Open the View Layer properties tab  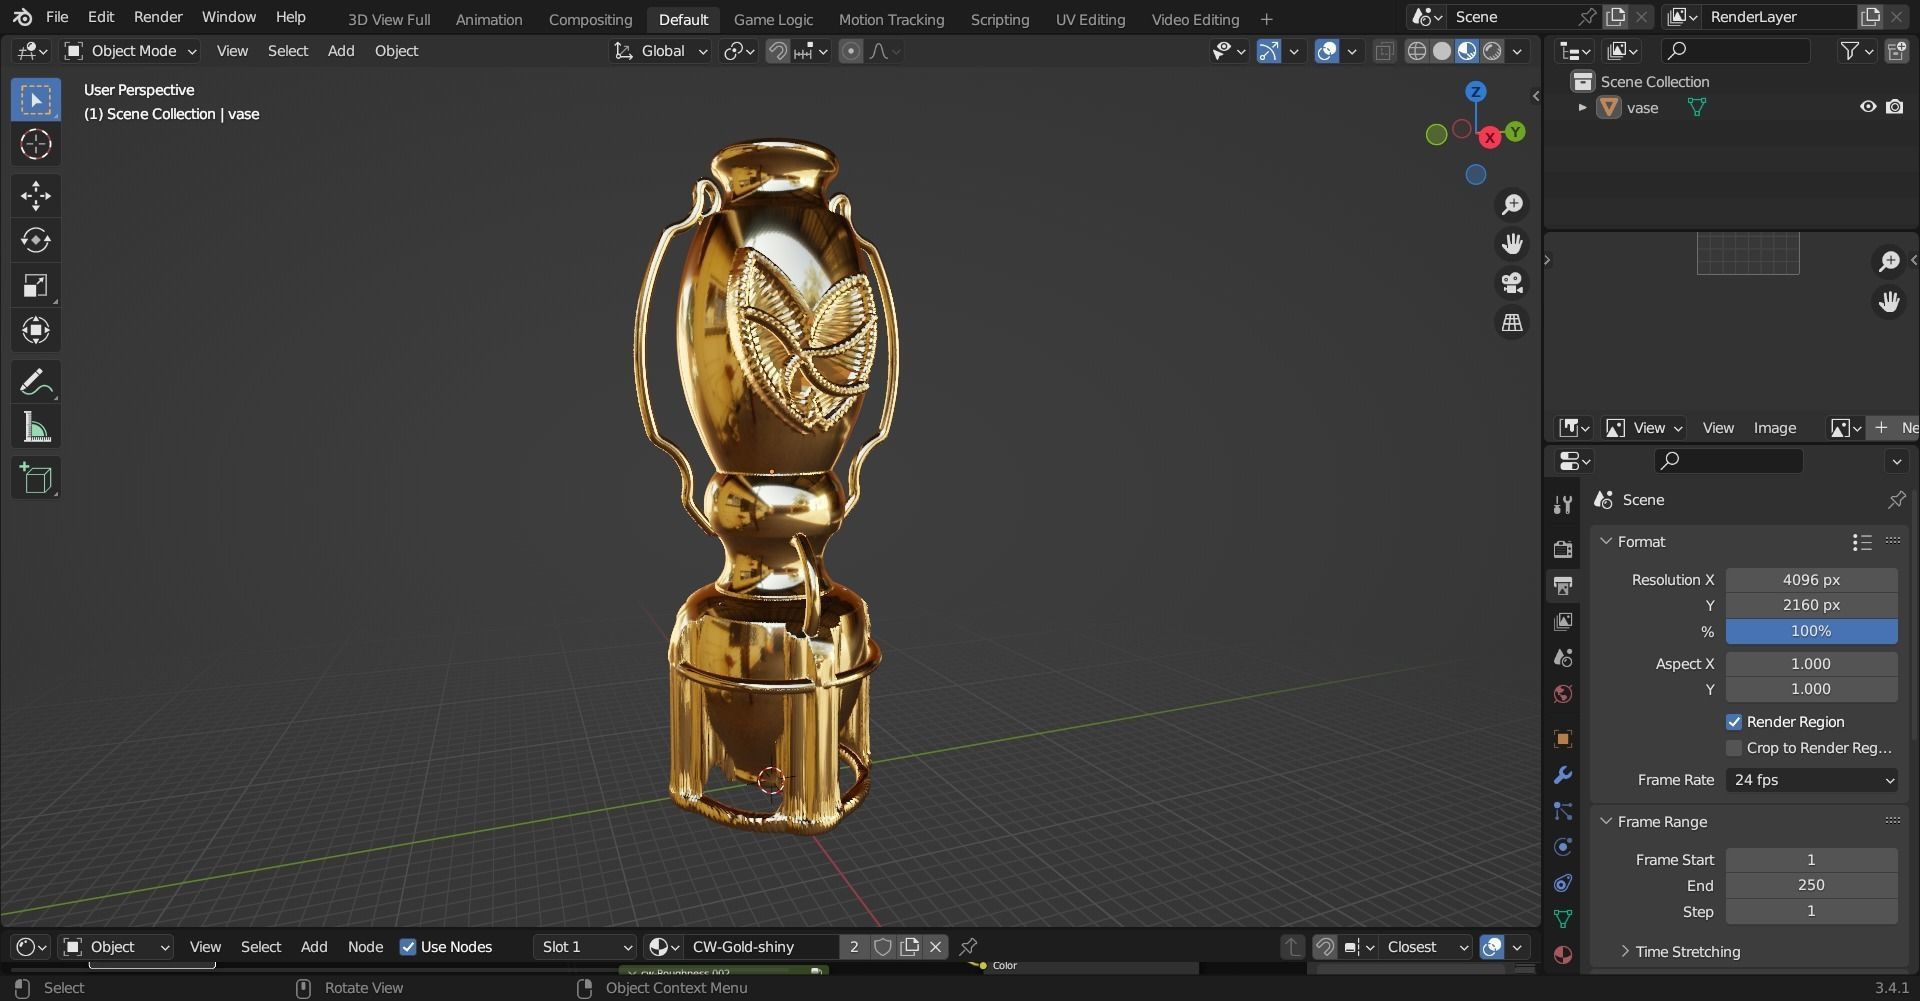coord(1563,621)
